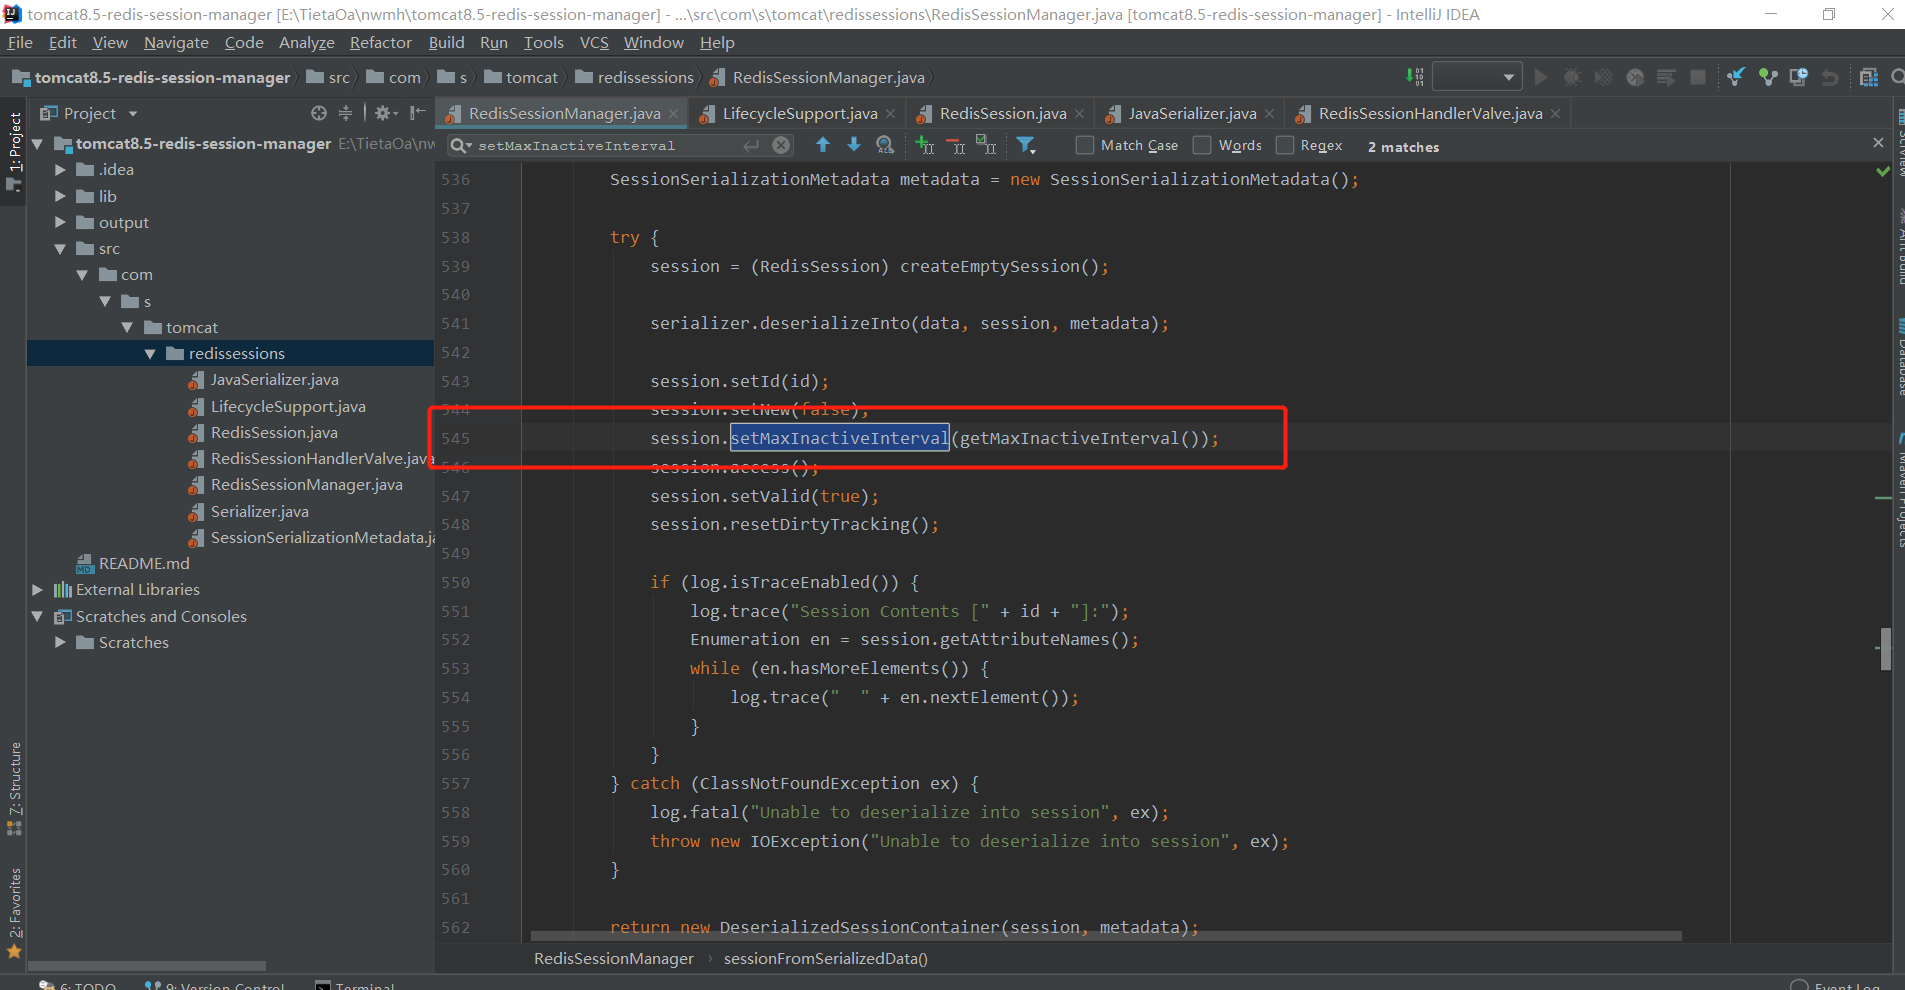The width and height of the screenshot is (1905, 990).
Task: Click the Build Project icon with green arrow
Action: point(1415,77)
